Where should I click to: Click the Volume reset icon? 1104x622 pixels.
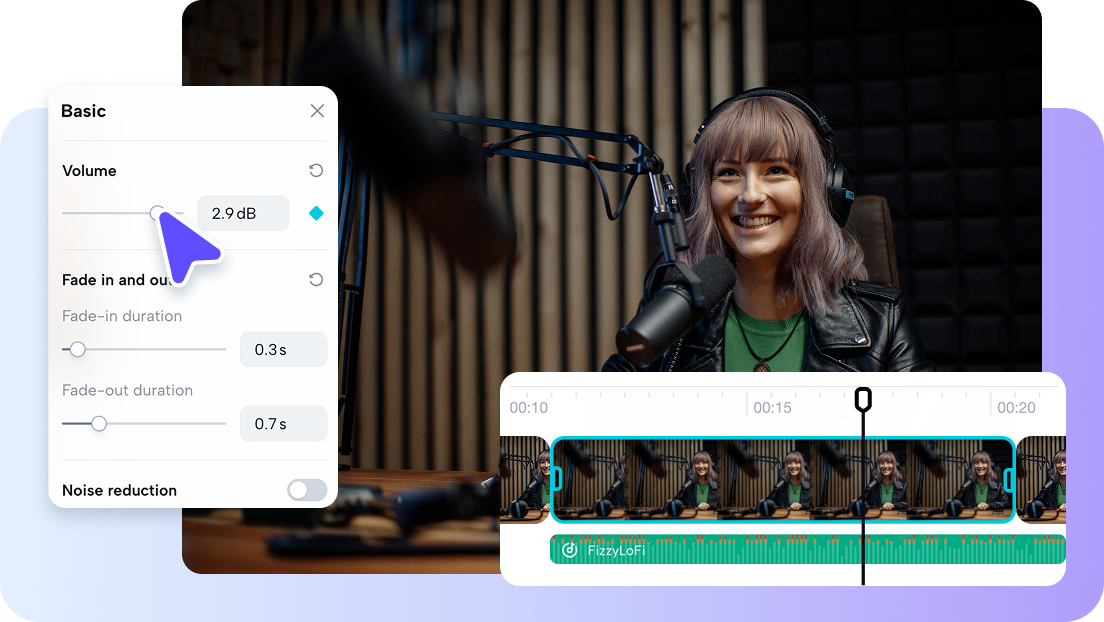coord(316,170)
